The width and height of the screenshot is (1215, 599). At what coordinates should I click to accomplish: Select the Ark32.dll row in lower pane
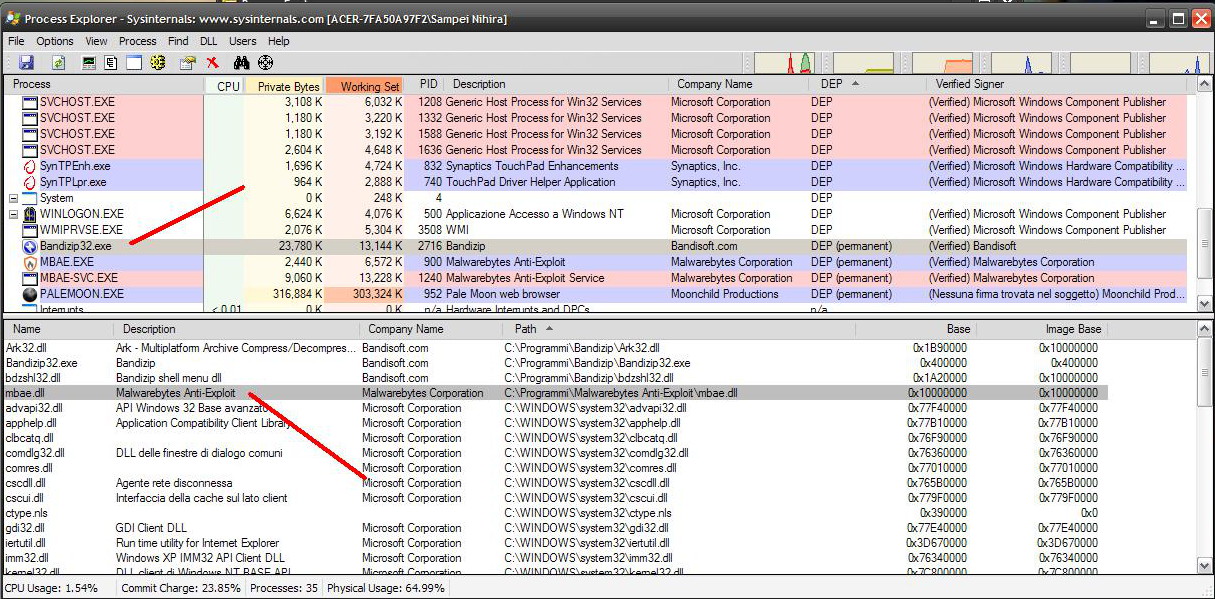coord(555,348)
